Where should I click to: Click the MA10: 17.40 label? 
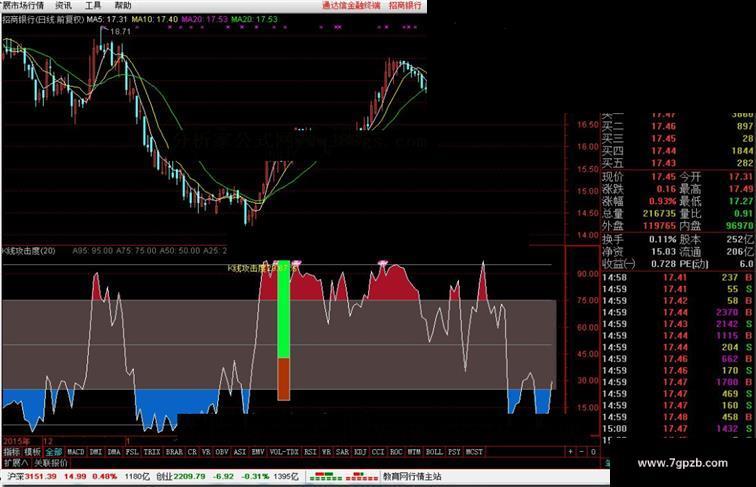pos(154,19)
